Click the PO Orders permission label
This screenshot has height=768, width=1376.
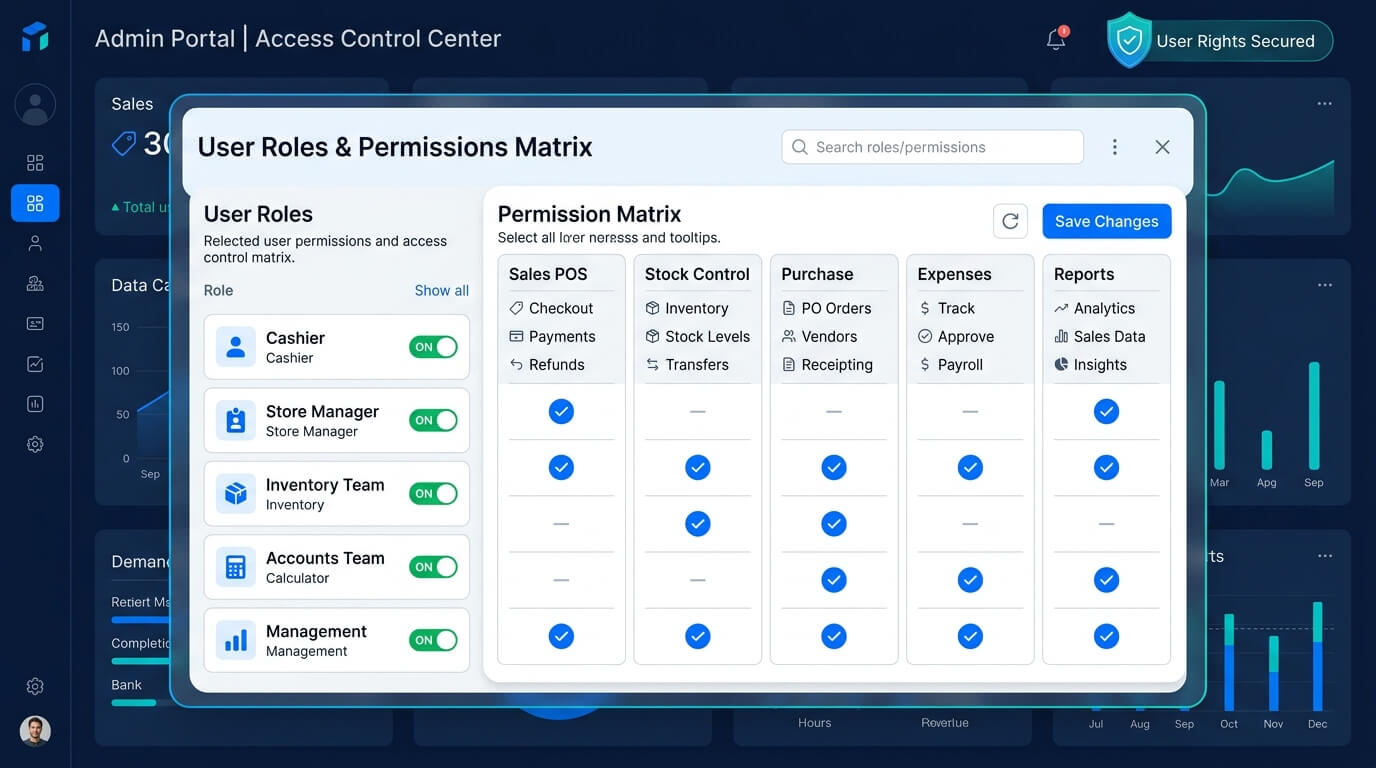coord(836,308)
